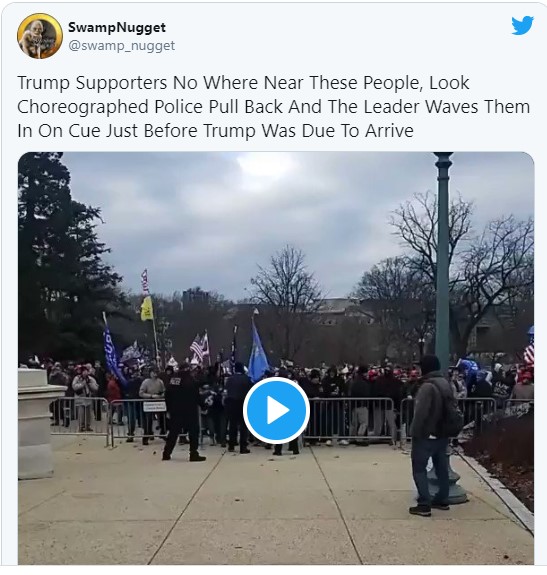Image resolution: width=547 pixels, height=575 pixels.
Task: Click the metal barricade right of play button
Action: coord(350,421)
